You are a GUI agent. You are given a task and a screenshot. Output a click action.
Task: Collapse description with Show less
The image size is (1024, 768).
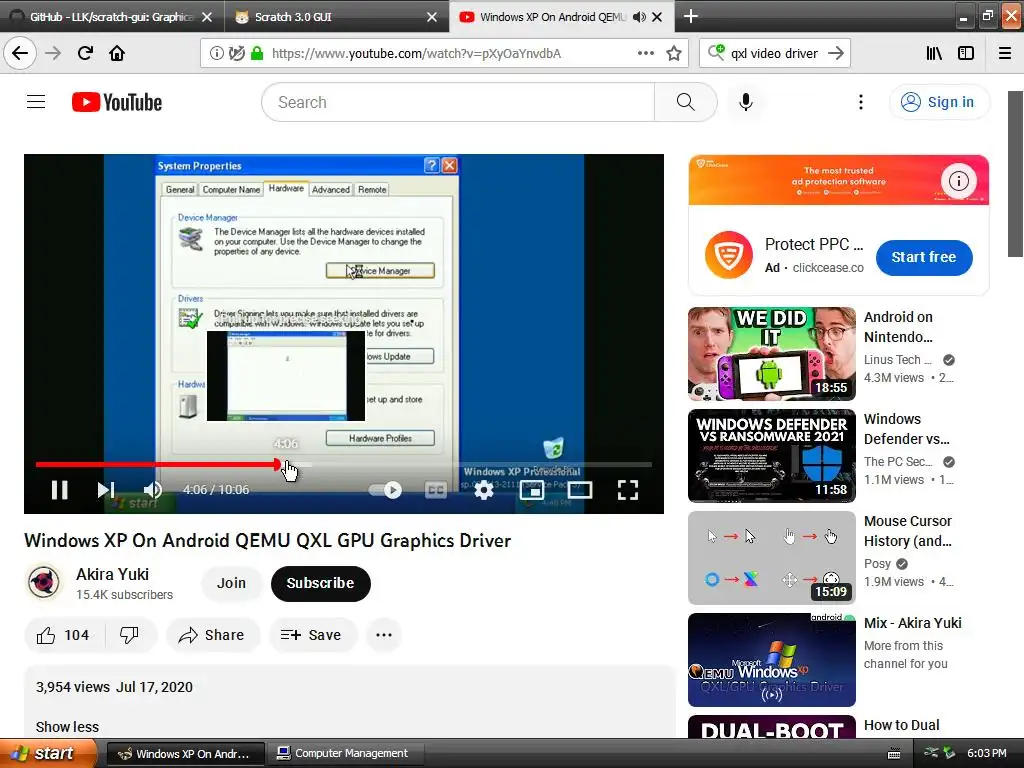pyautogui.click(x=67, y=727)
